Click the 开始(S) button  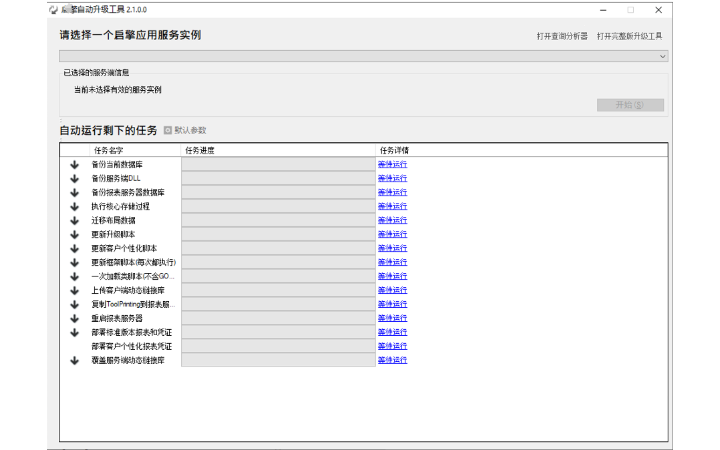click(630, 105)
